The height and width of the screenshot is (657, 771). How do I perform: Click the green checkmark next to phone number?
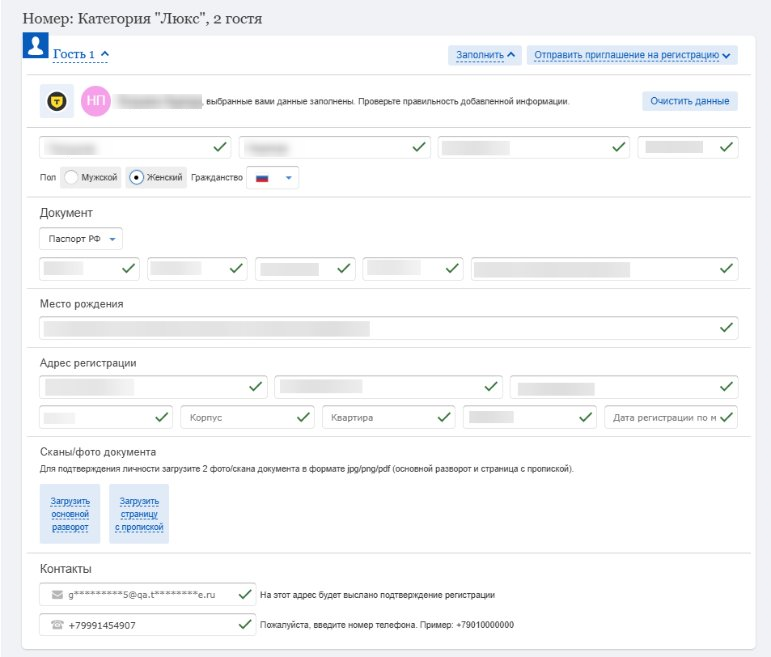(x=245, y=625)
